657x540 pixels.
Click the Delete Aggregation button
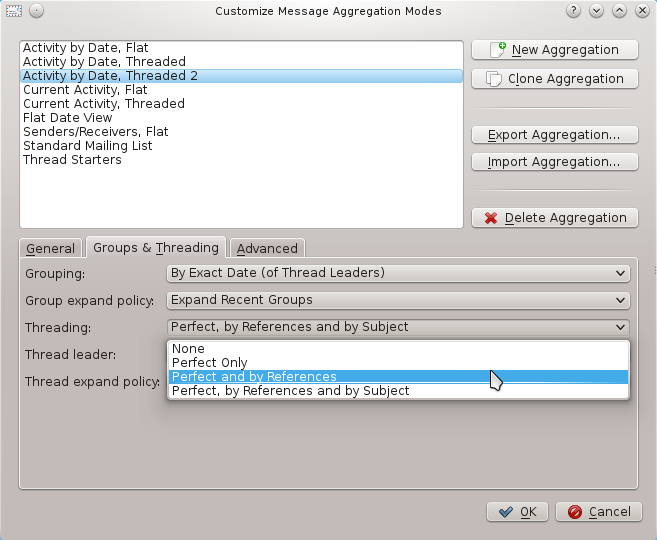(555, 218)
